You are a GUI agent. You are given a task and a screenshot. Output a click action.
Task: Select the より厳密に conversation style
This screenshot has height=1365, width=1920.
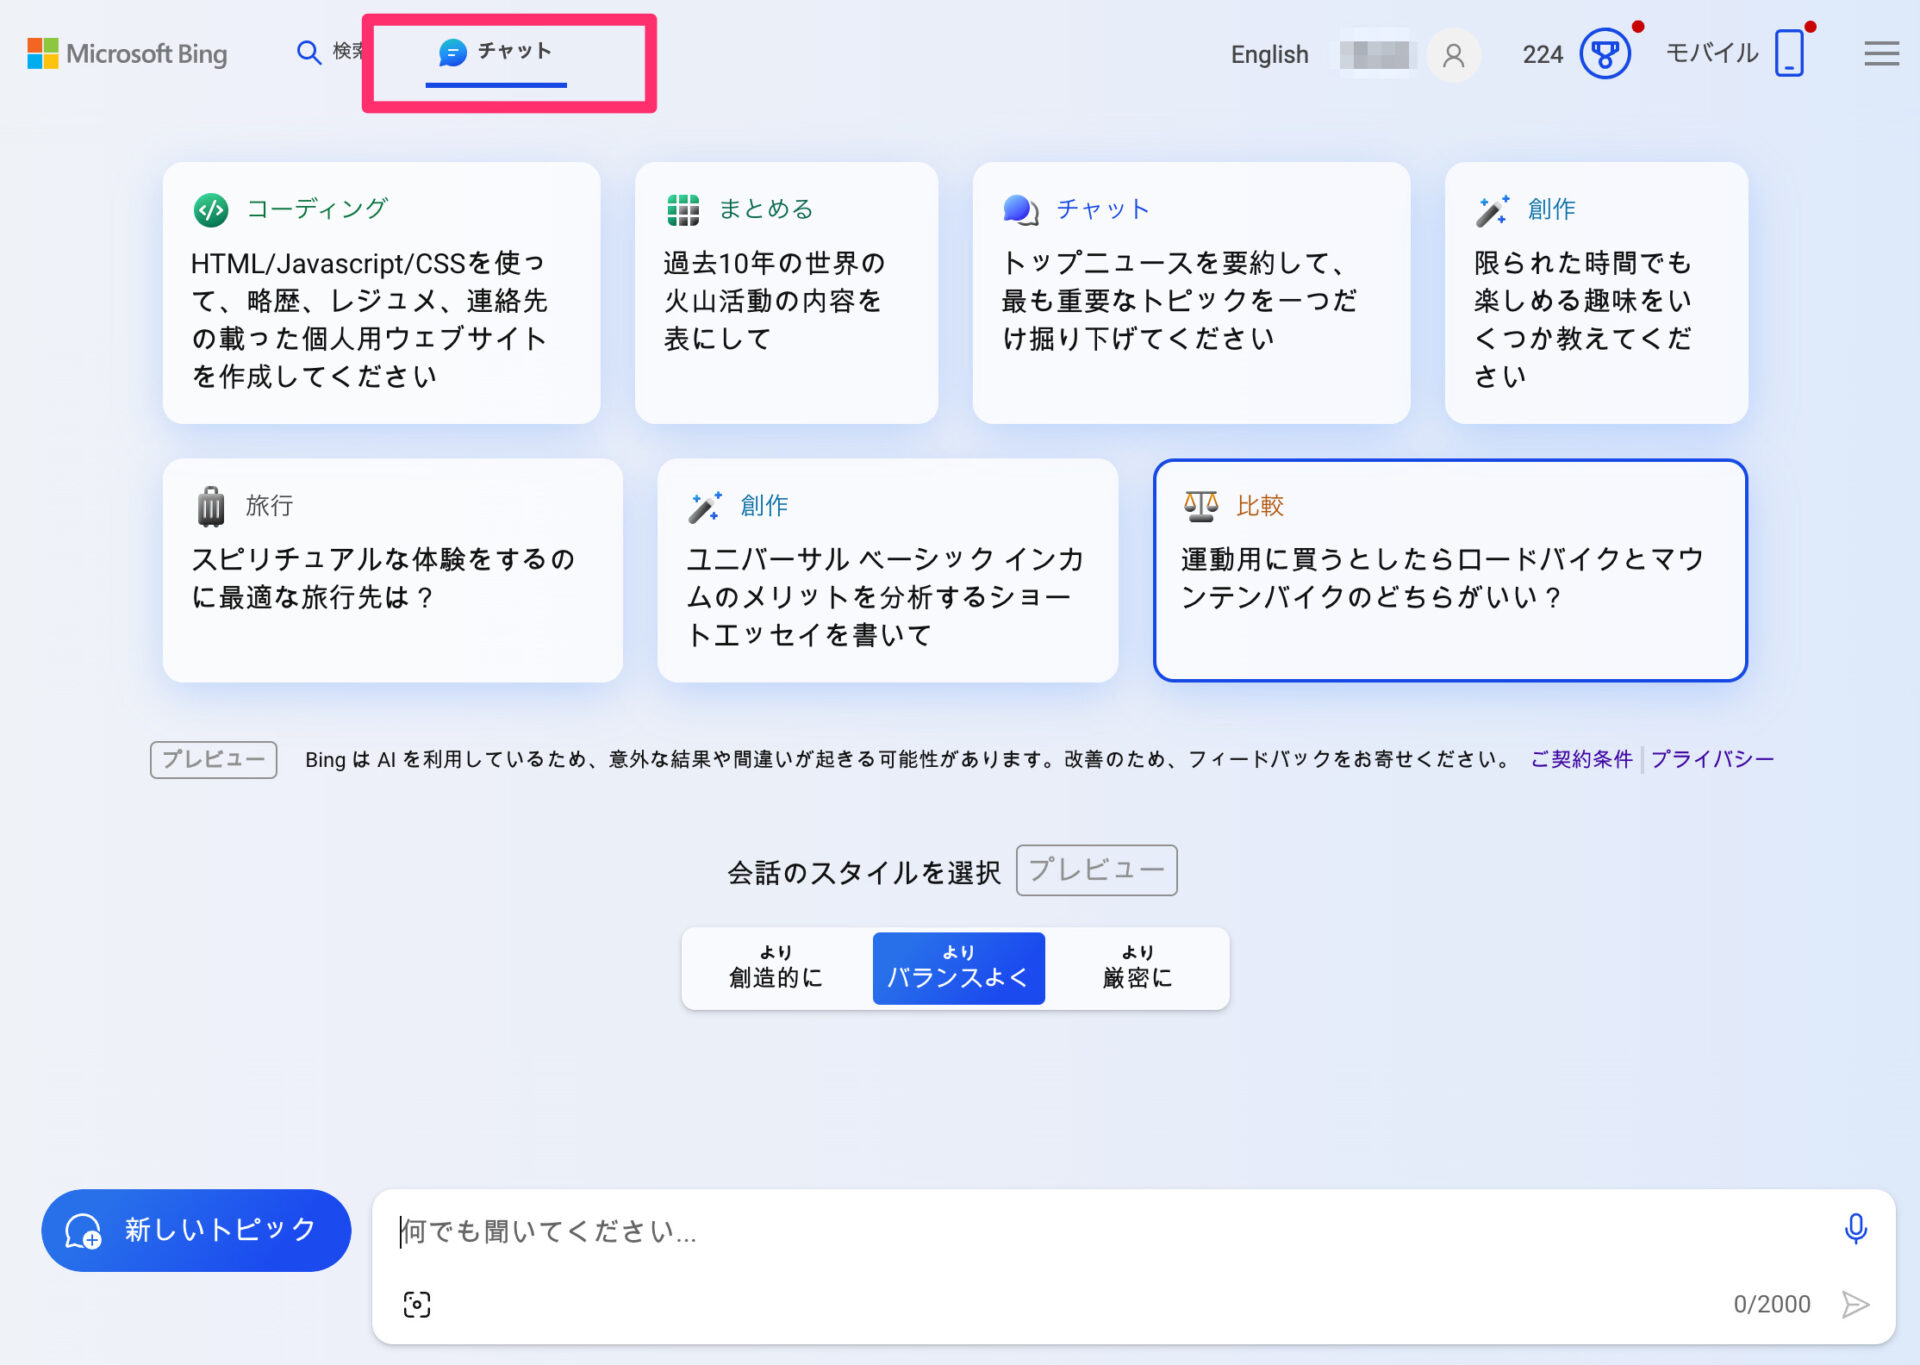1137,967
